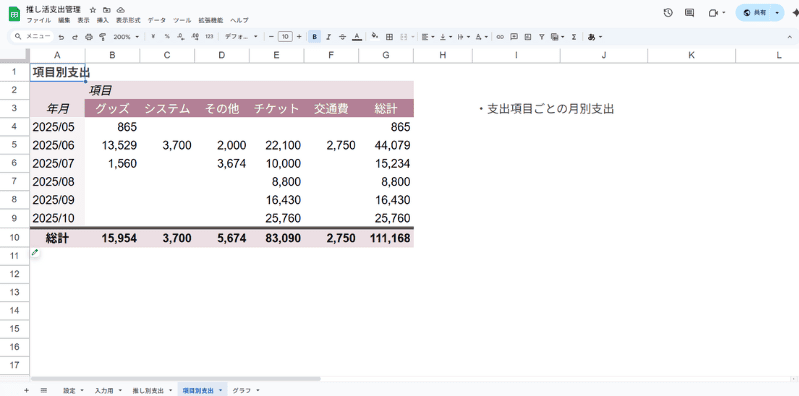Open version history clock icon
Viewport: 799px width, 396px height.
(x=668, y=13)
